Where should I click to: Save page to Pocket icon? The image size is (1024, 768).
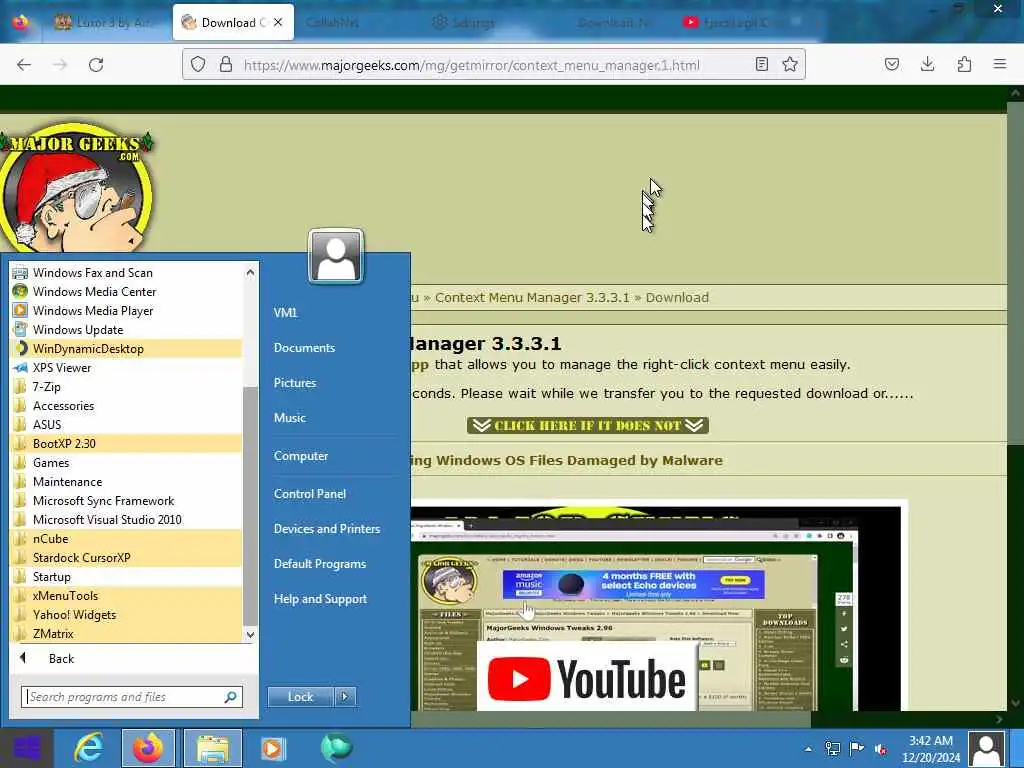click(892, 64)
